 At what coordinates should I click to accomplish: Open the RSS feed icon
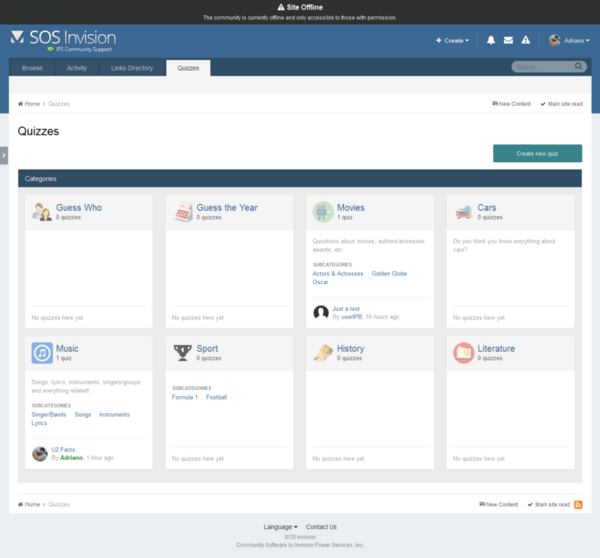coord(578,505)
